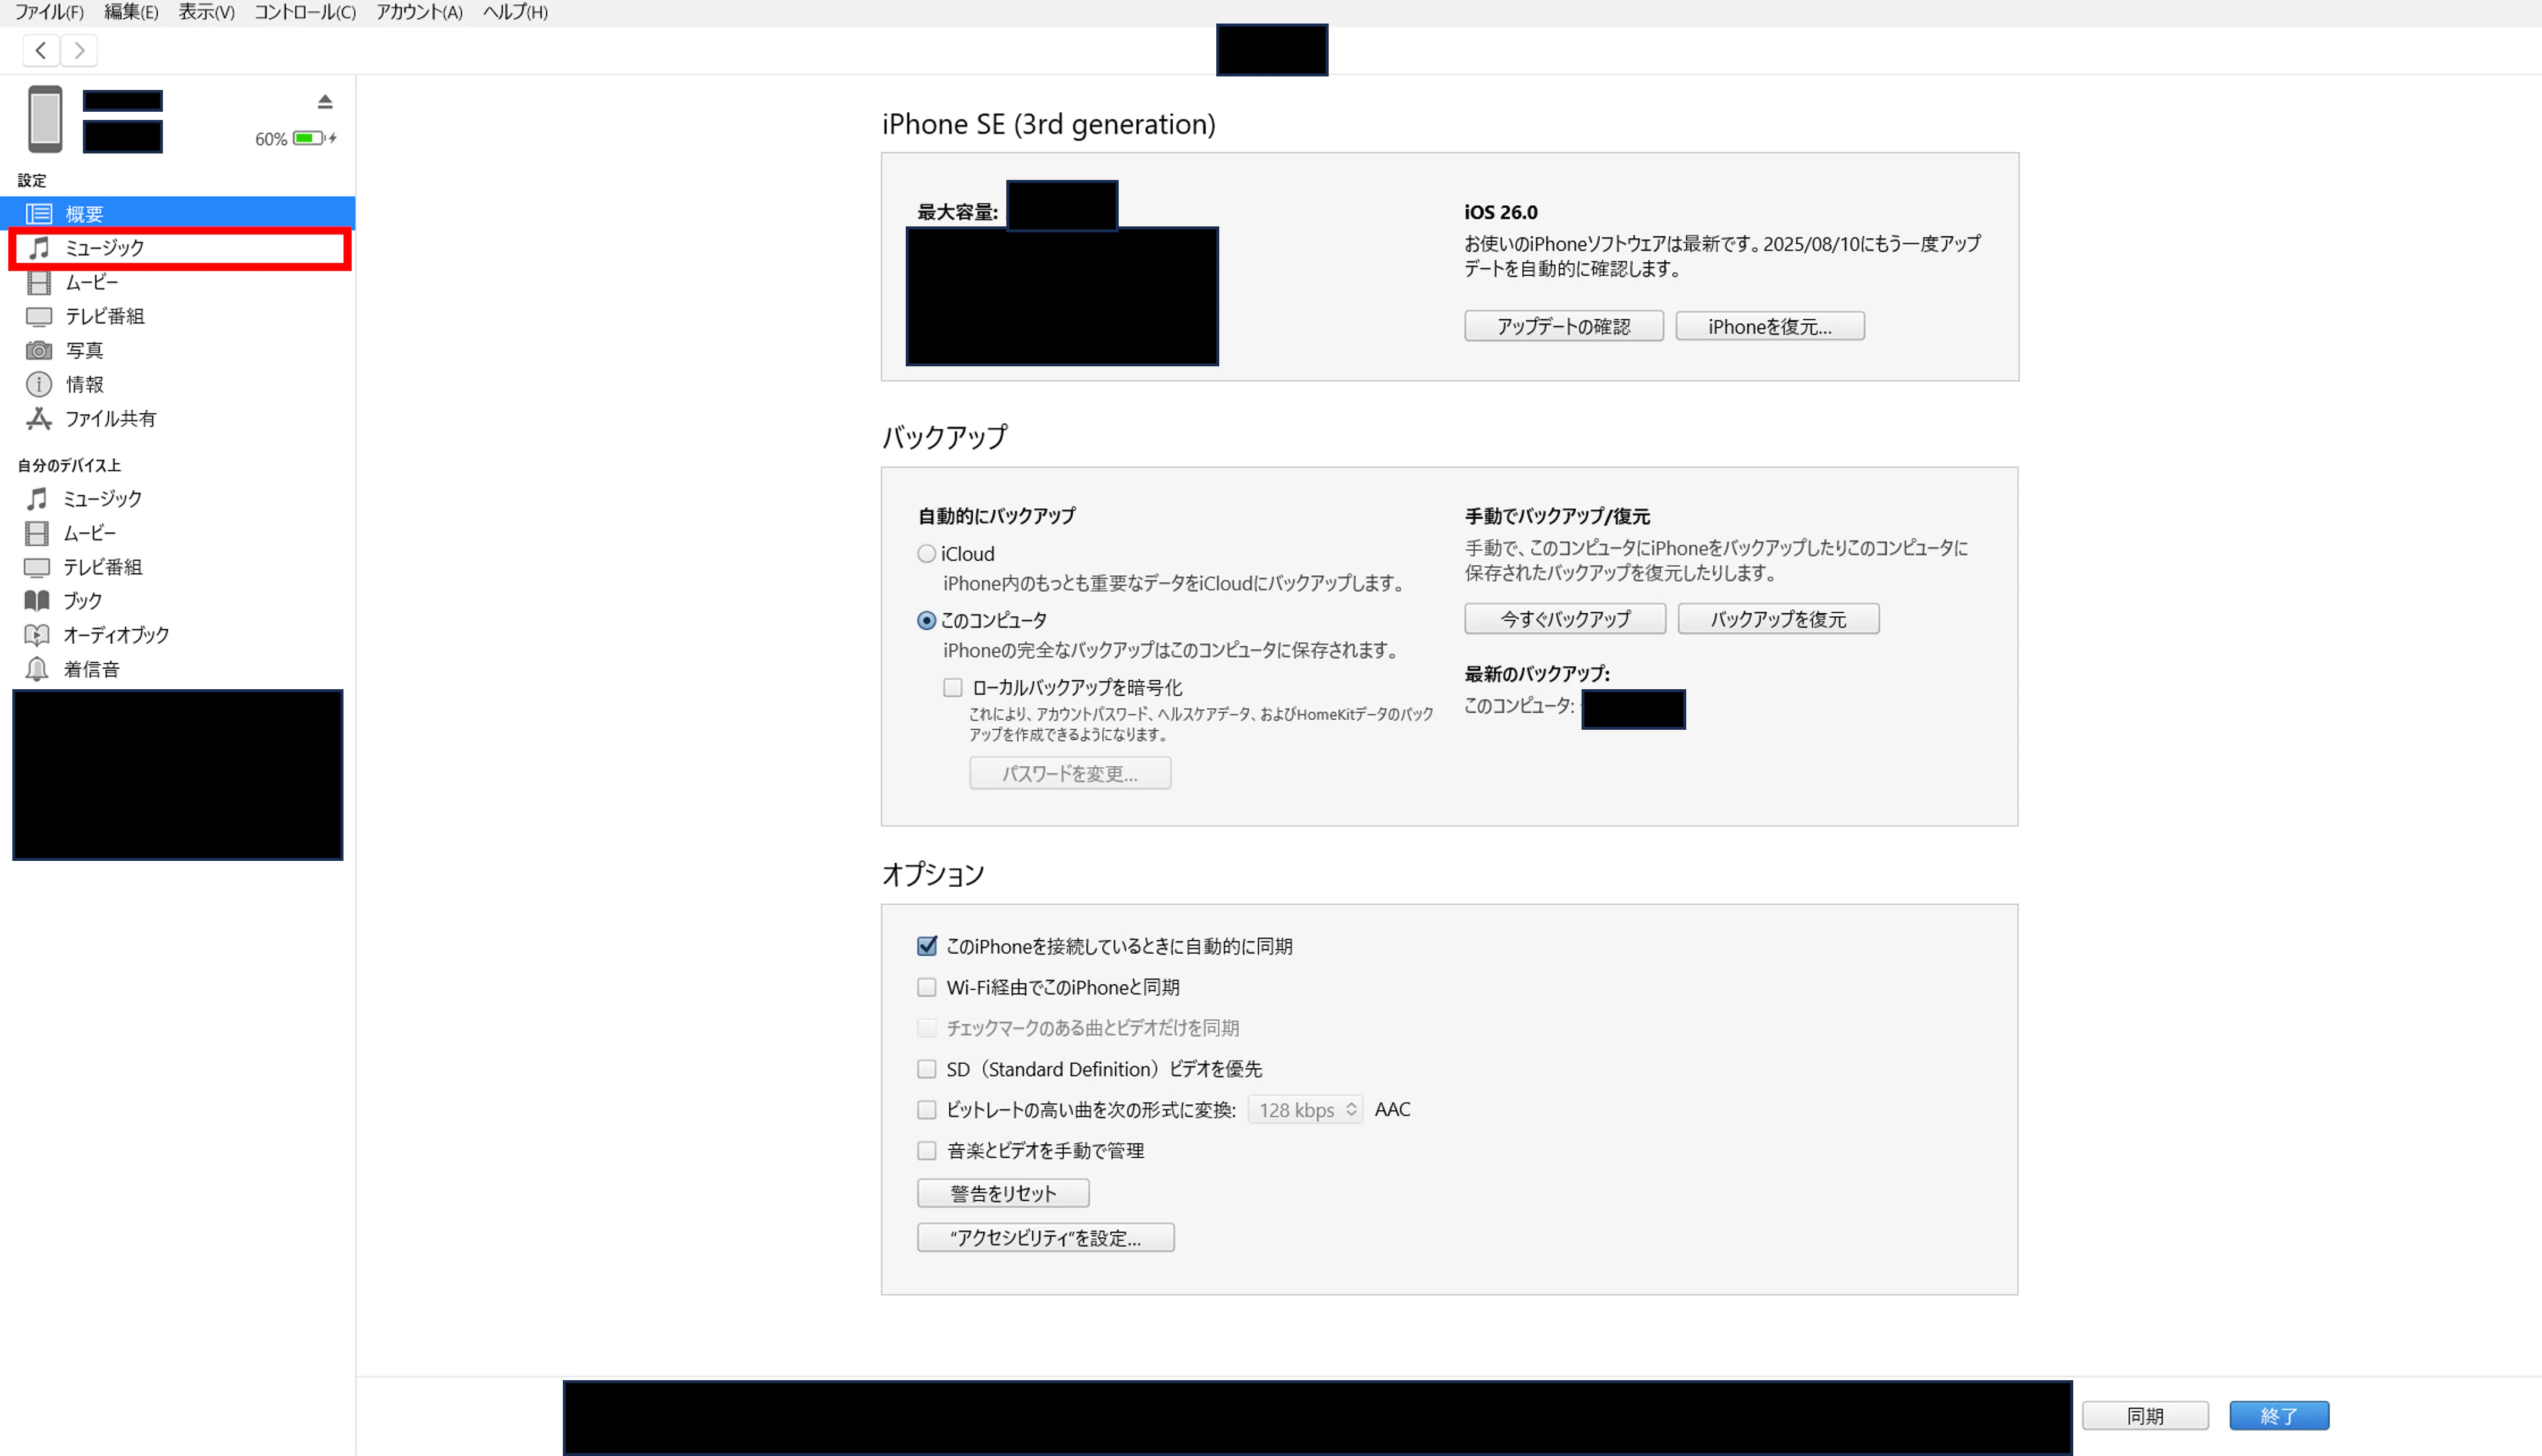Select ムービー under 設定 in sidebar
This screenshot has height=1456, width=2542.
[178, 283]
